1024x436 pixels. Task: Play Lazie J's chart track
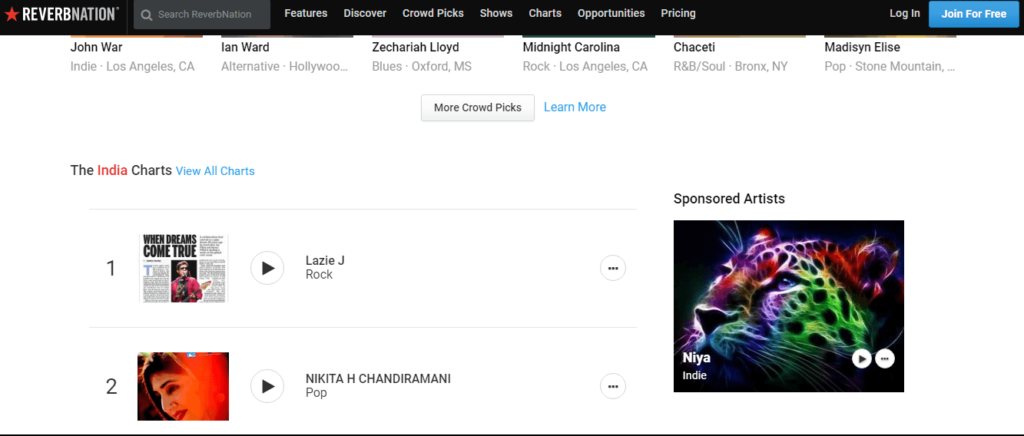click(x=267, y=268)
